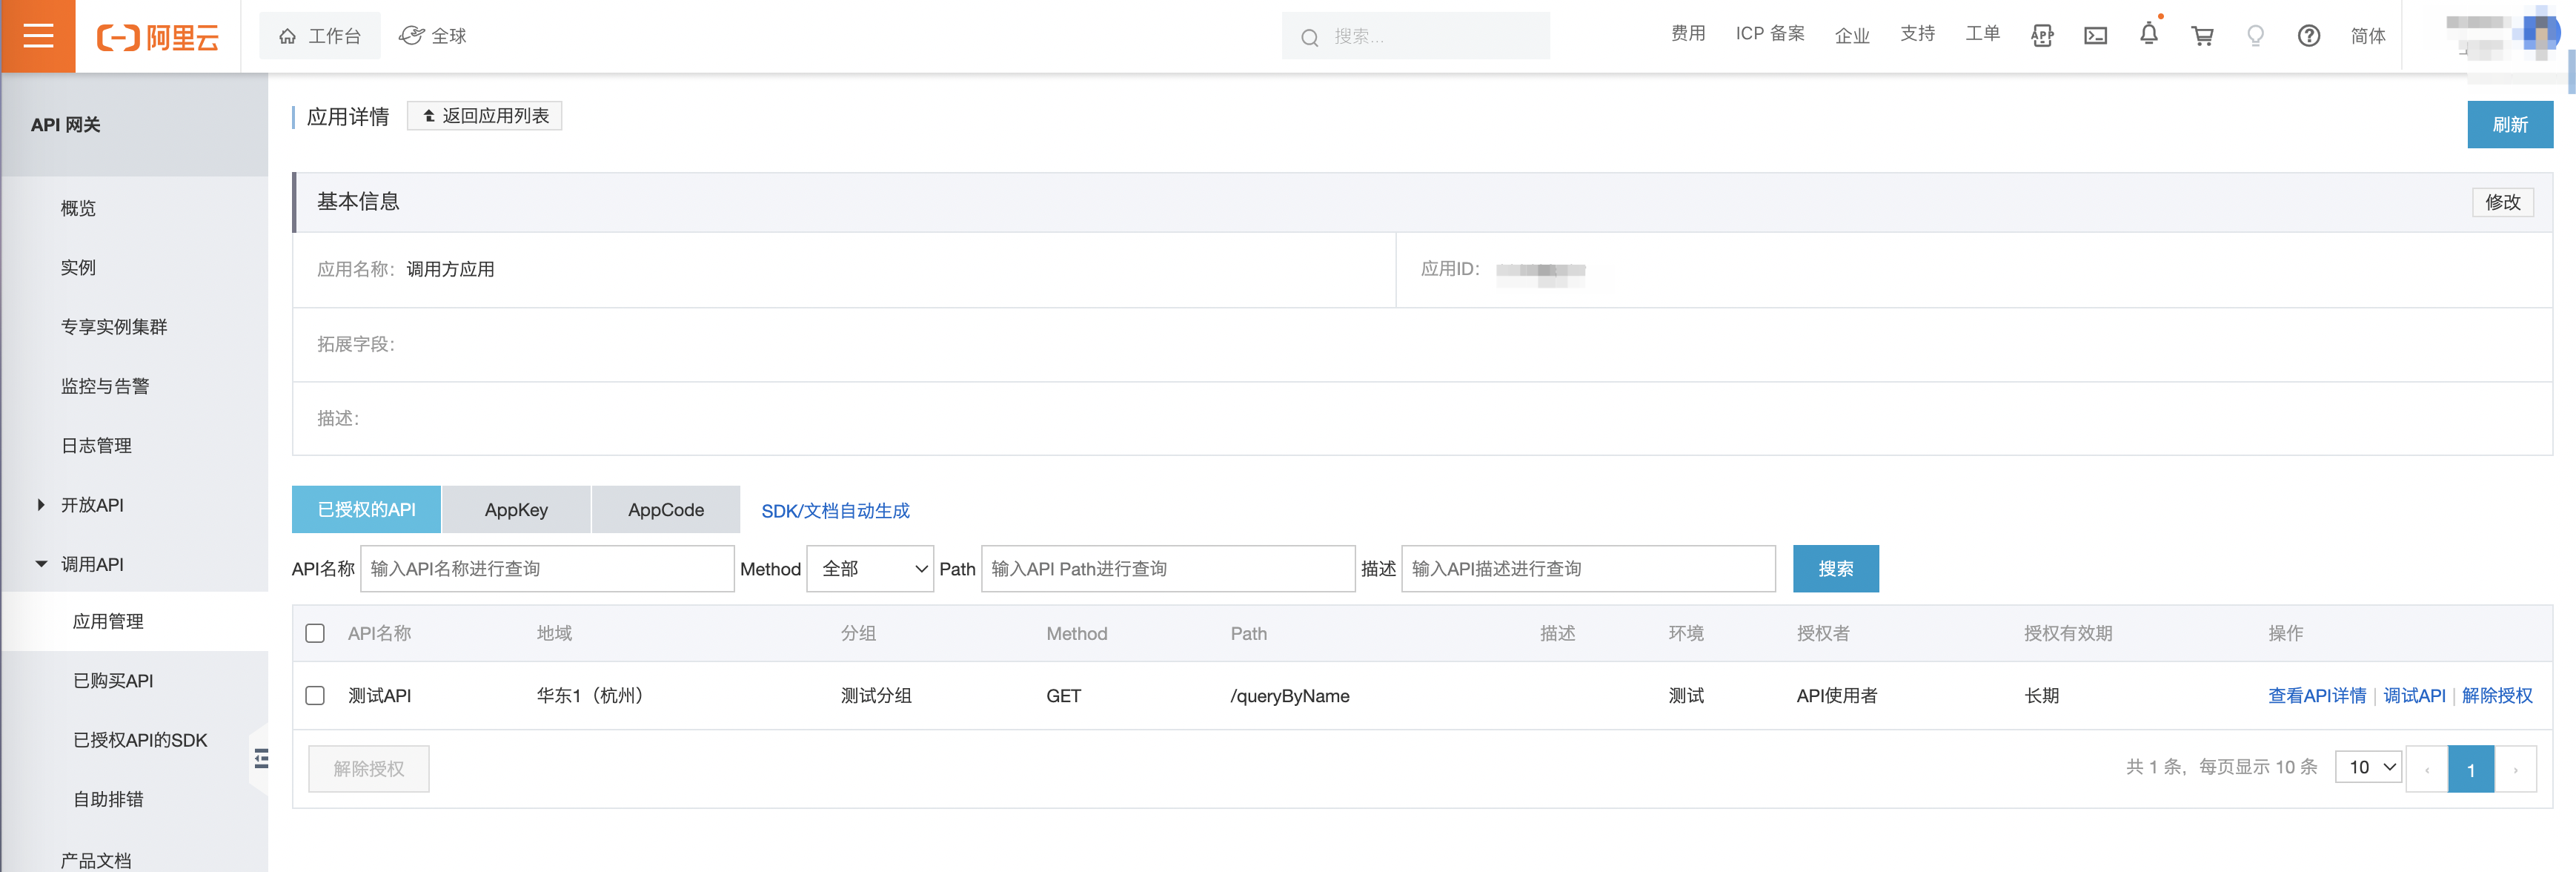2576x872 pixels.
Task: Collapse the sidebar with the handle icon
Action: pos(261,758)
